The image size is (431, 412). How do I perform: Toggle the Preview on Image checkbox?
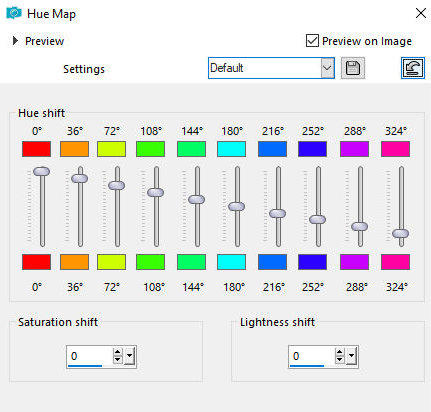[x=312, y=41]
